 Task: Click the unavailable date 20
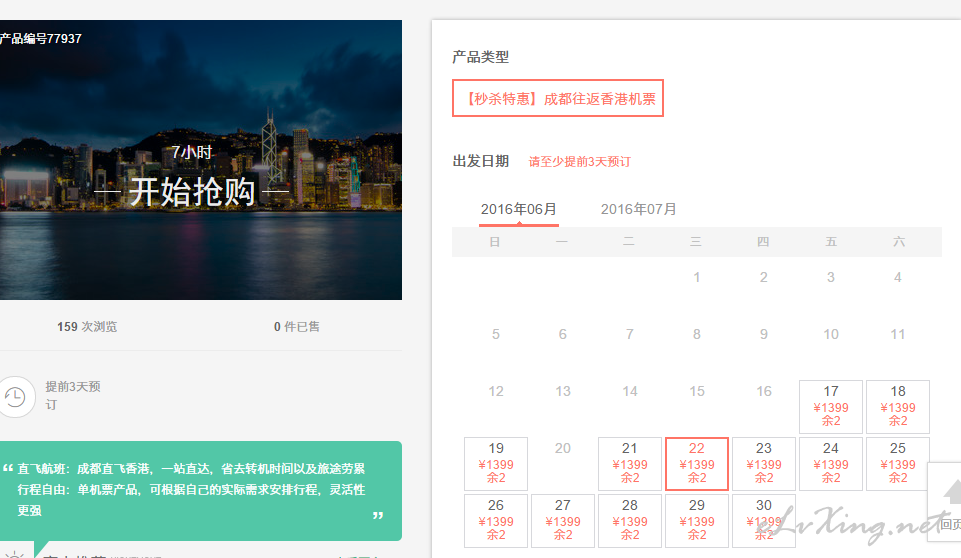coord(563,448)
